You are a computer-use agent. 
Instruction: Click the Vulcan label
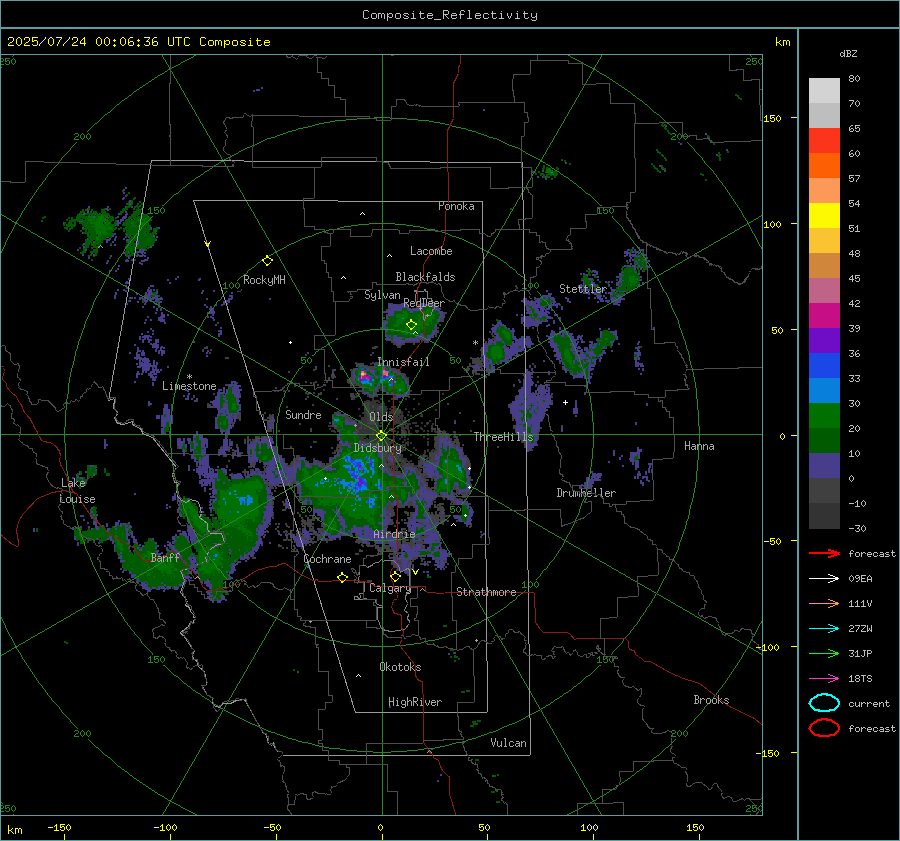pos(508,743)
